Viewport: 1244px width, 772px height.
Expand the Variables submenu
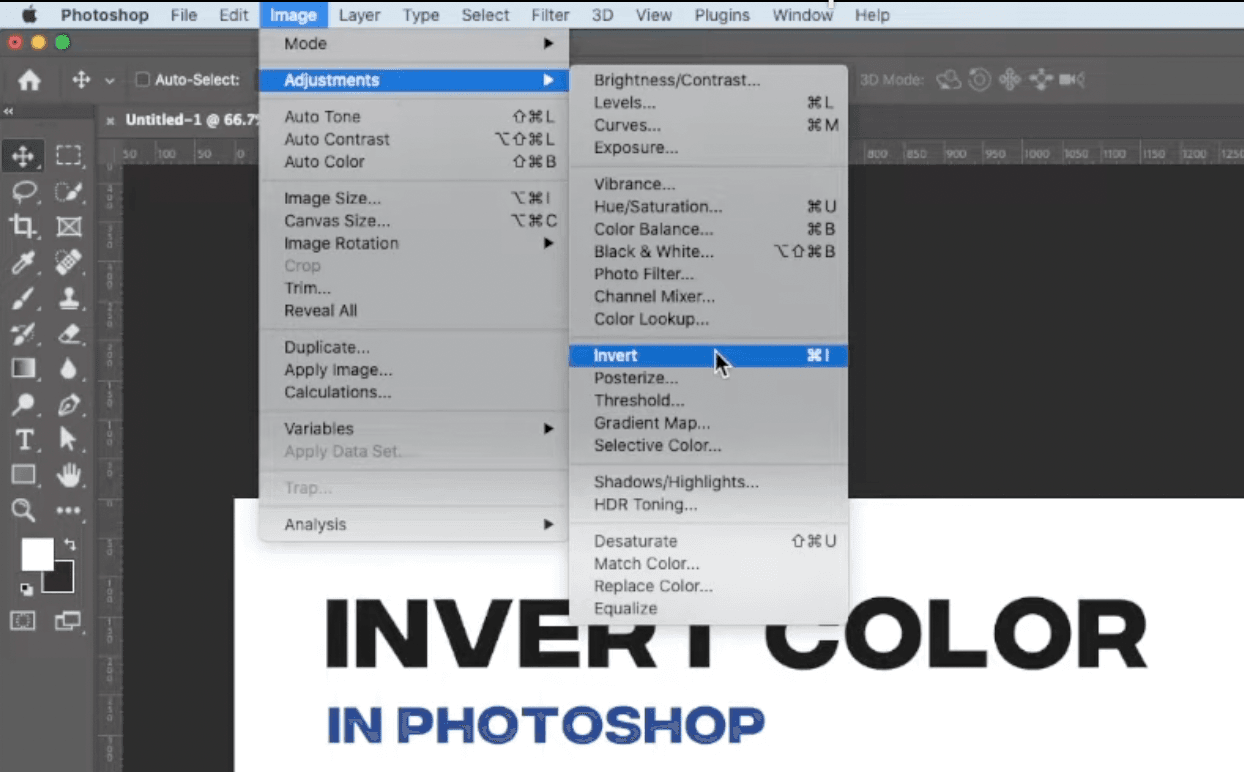click(413, 428)
